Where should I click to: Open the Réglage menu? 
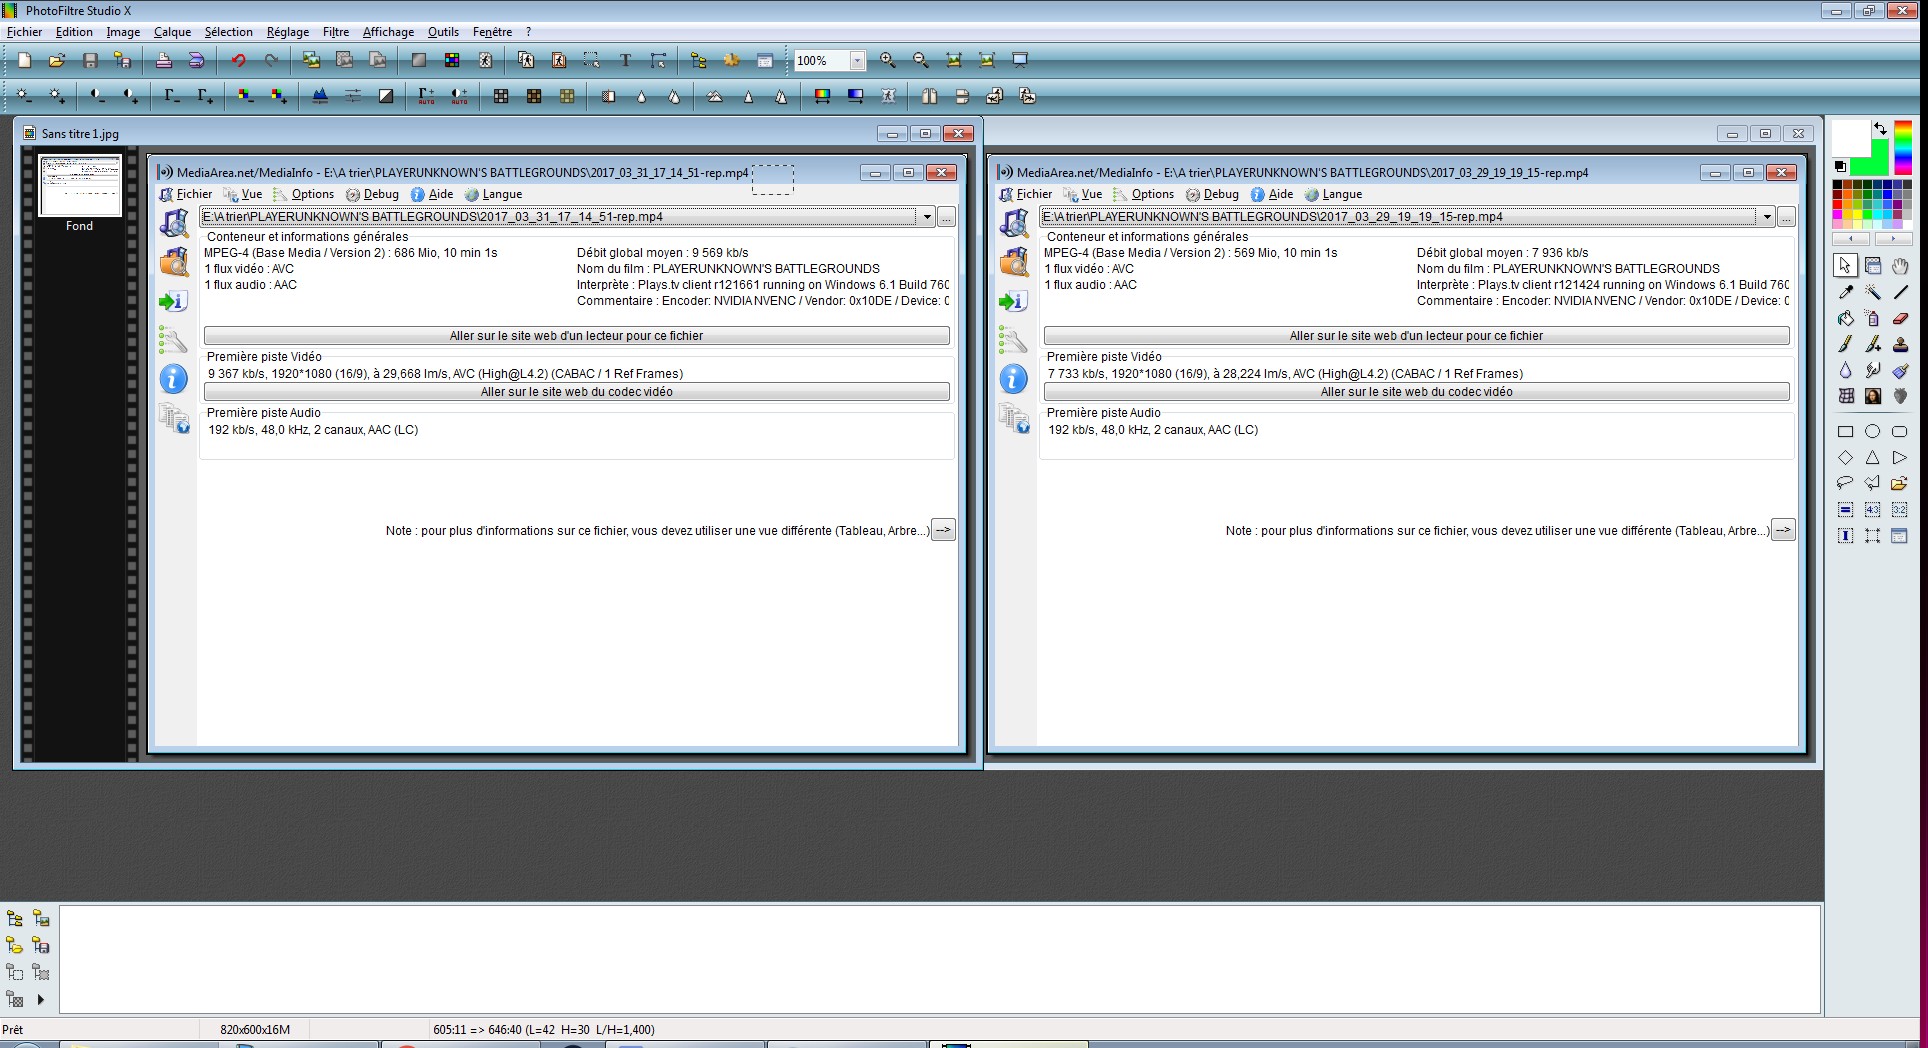point(288,32)
